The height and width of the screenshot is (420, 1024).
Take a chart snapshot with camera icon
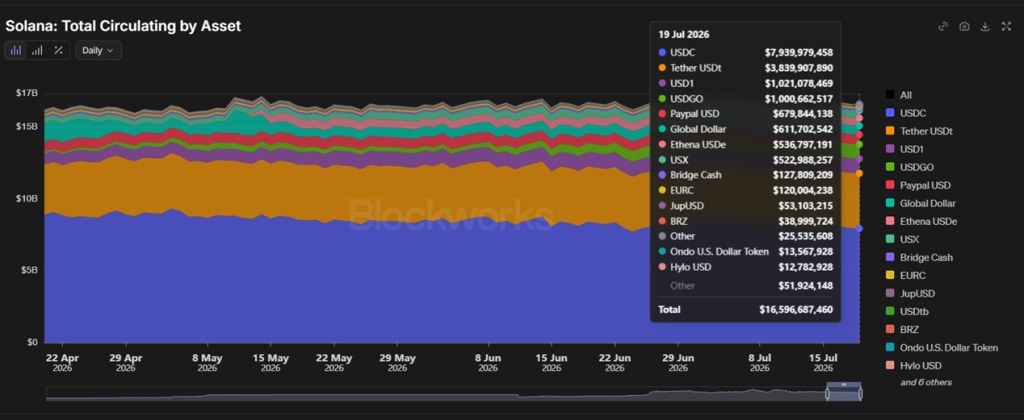click(964, 26)
